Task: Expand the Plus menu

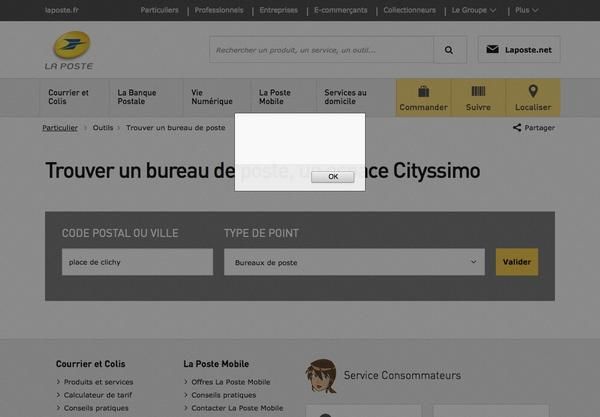Action: [526, 10]
